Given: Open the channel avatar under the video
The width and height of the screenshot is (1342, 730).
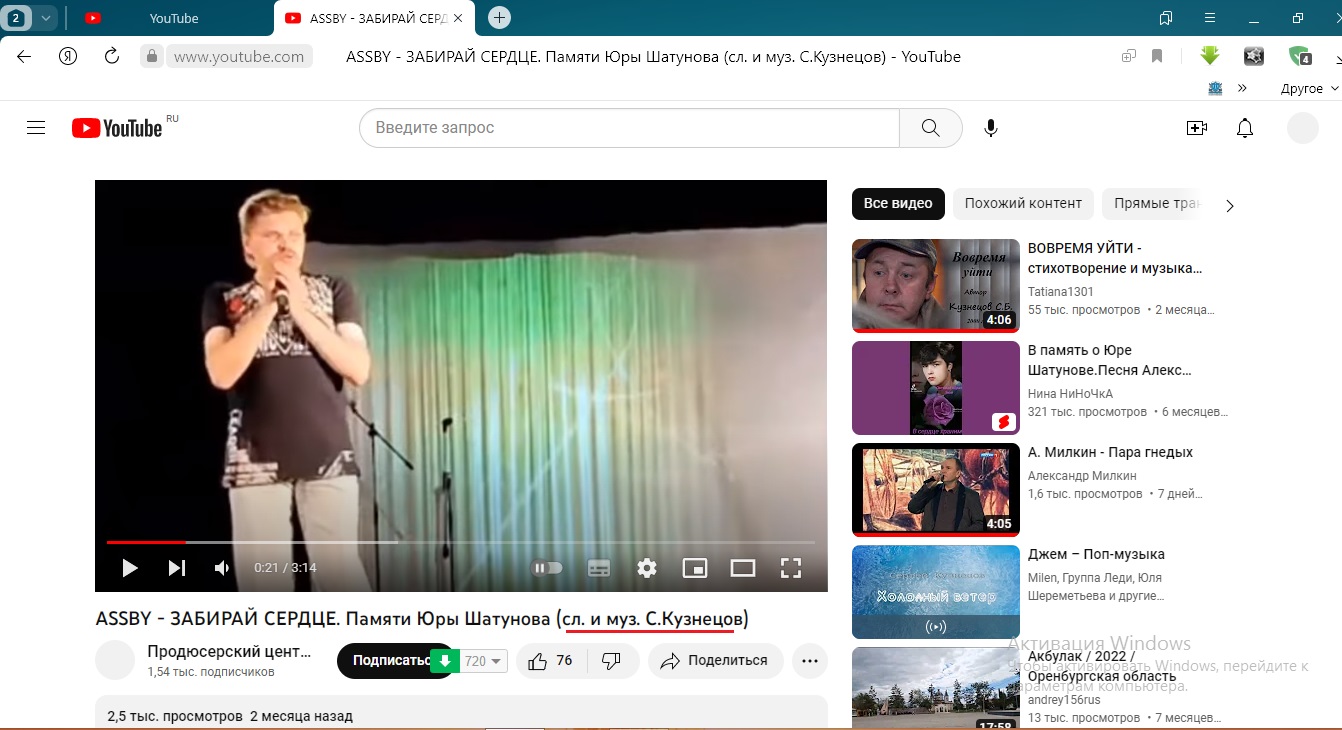Looking at the screenshot, I should pos(115,660).
